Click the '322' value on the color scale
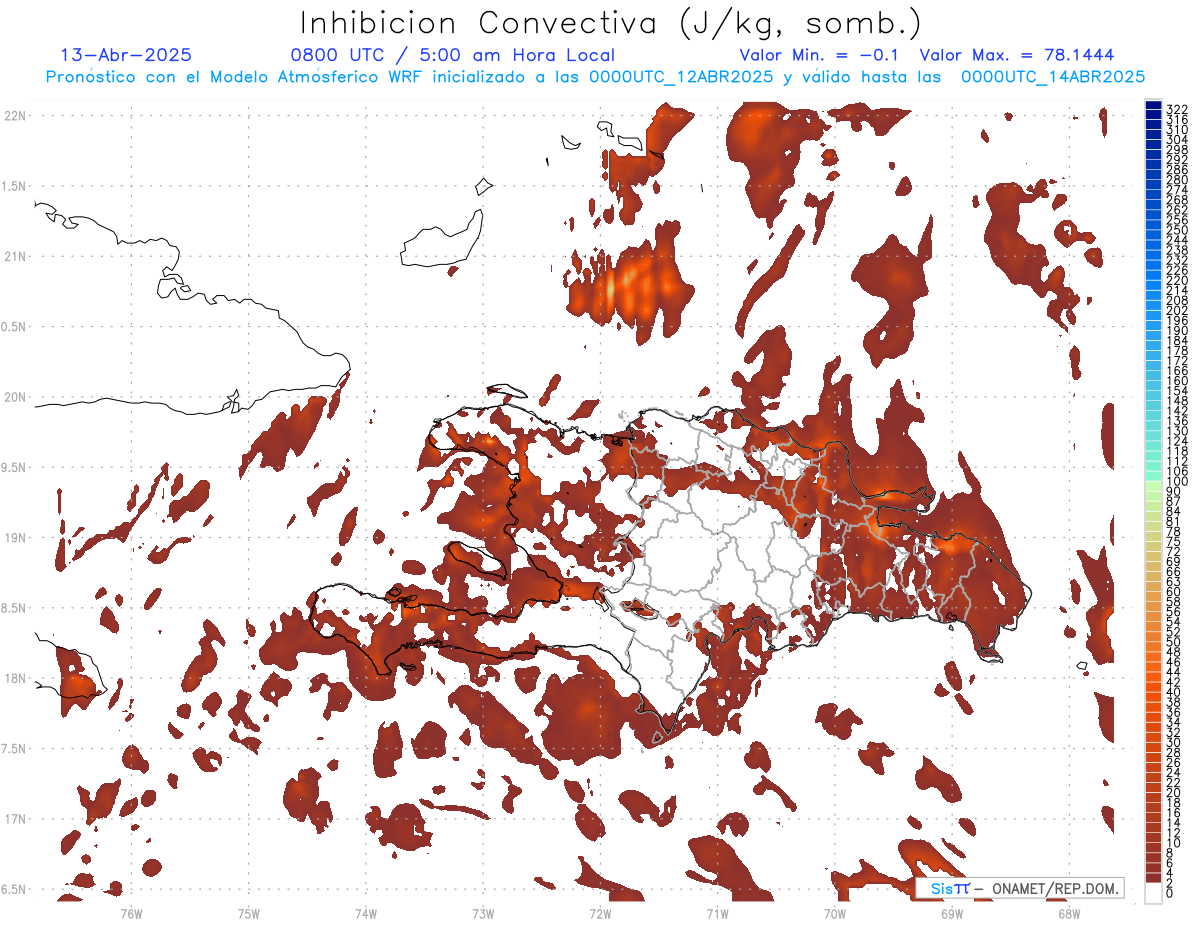Image resolution: width=1200 pixels, height=927 pixels. point(1176,108)
